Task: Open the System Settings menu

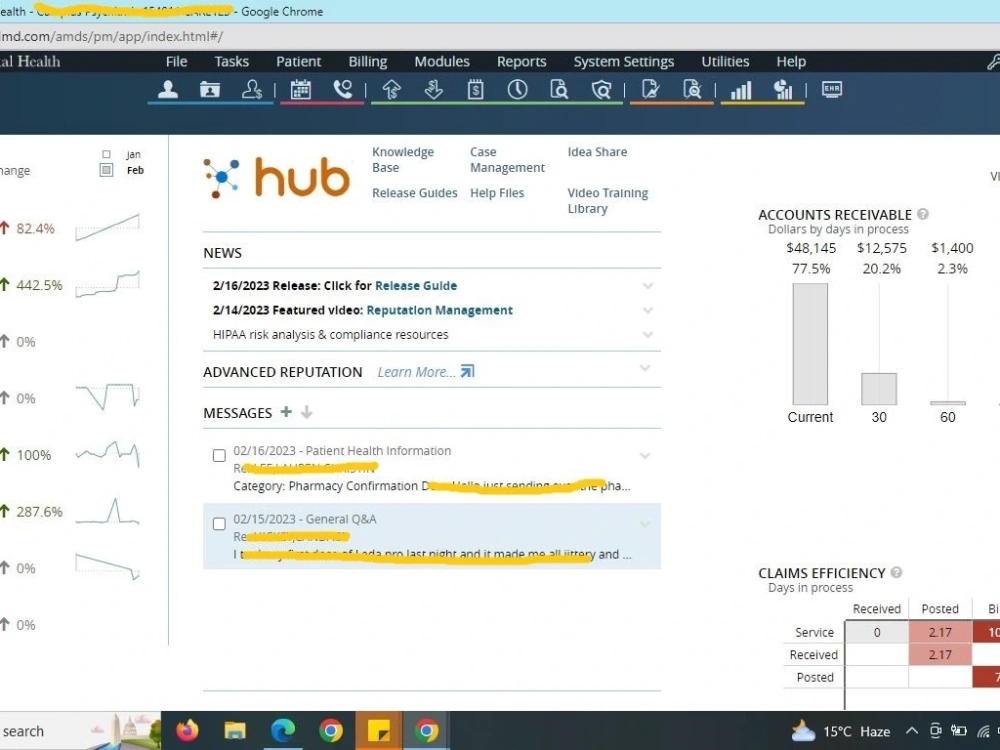Action: coord(624,62)
